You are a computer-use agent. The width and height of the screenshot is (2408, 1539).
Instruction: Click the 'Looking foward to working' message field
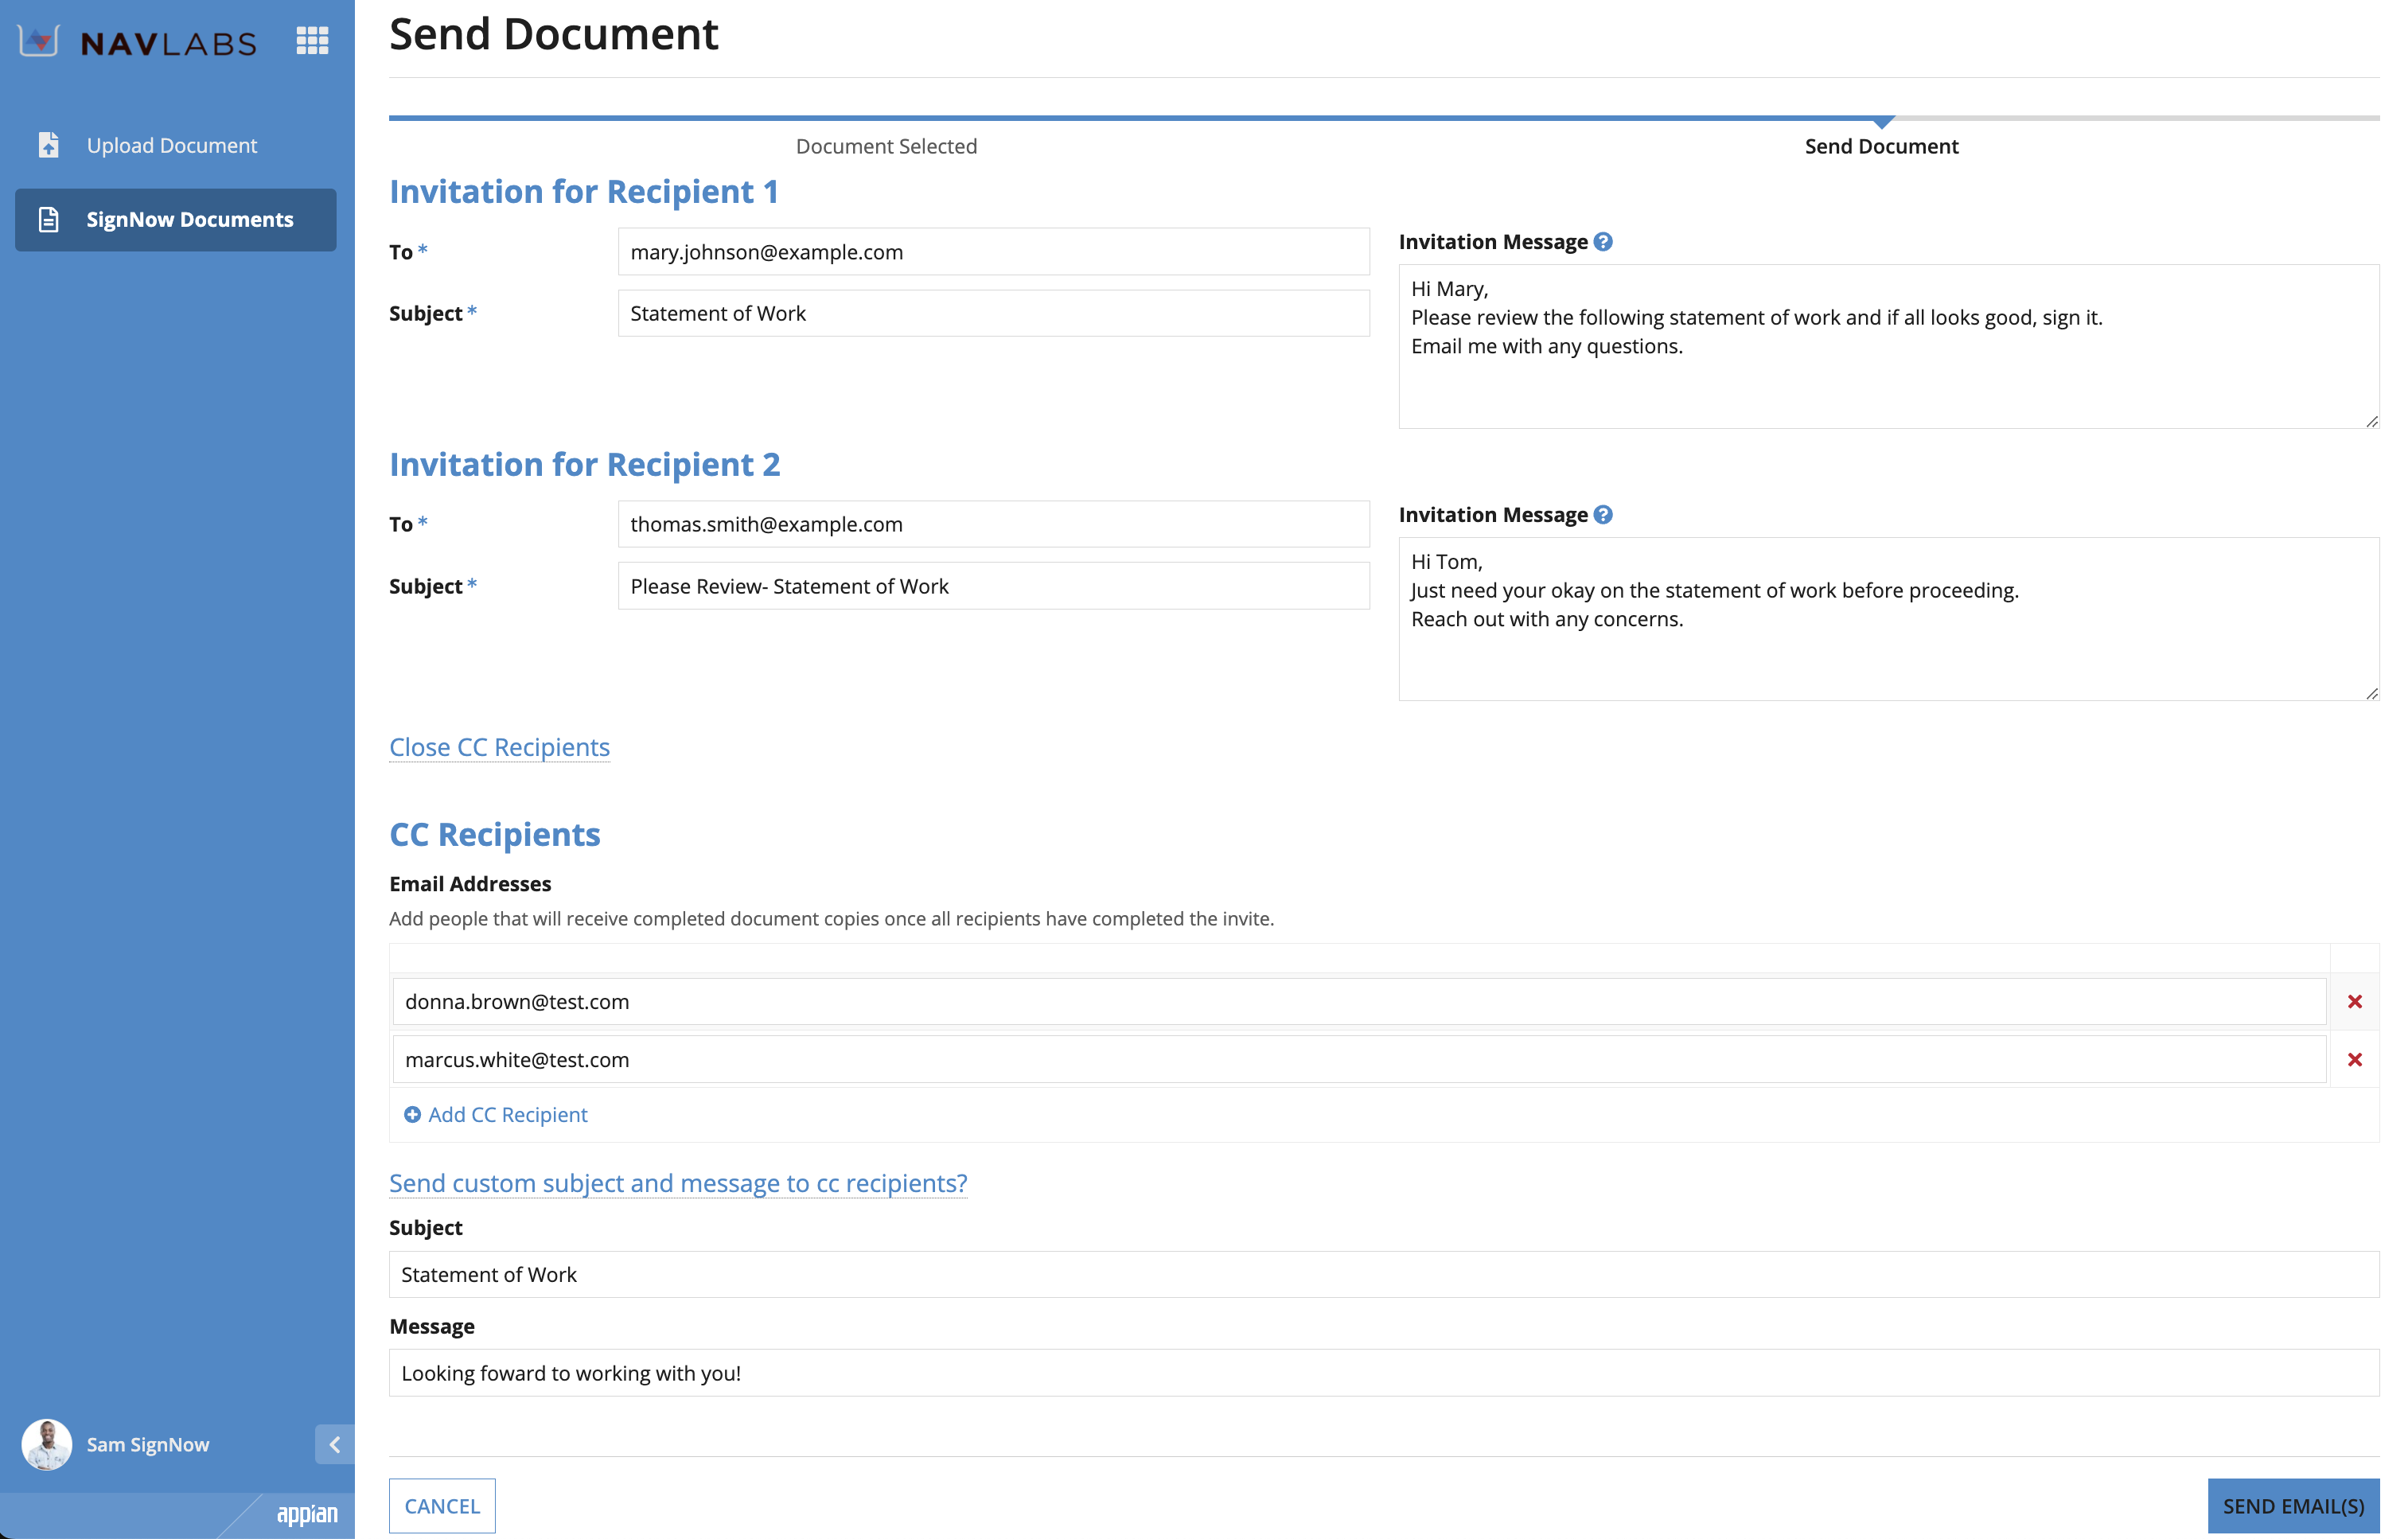click(1384, 1373)
